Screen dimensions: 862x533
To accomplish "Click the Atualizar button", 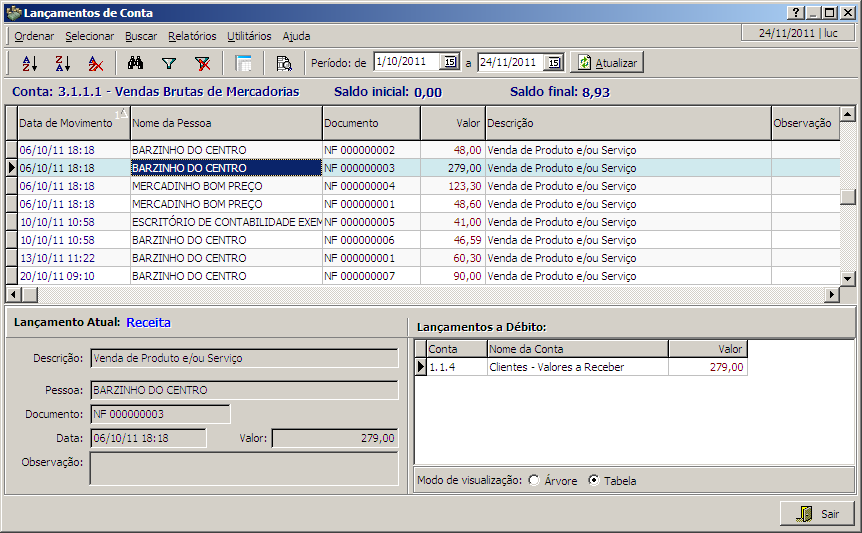I will (606, 62).
